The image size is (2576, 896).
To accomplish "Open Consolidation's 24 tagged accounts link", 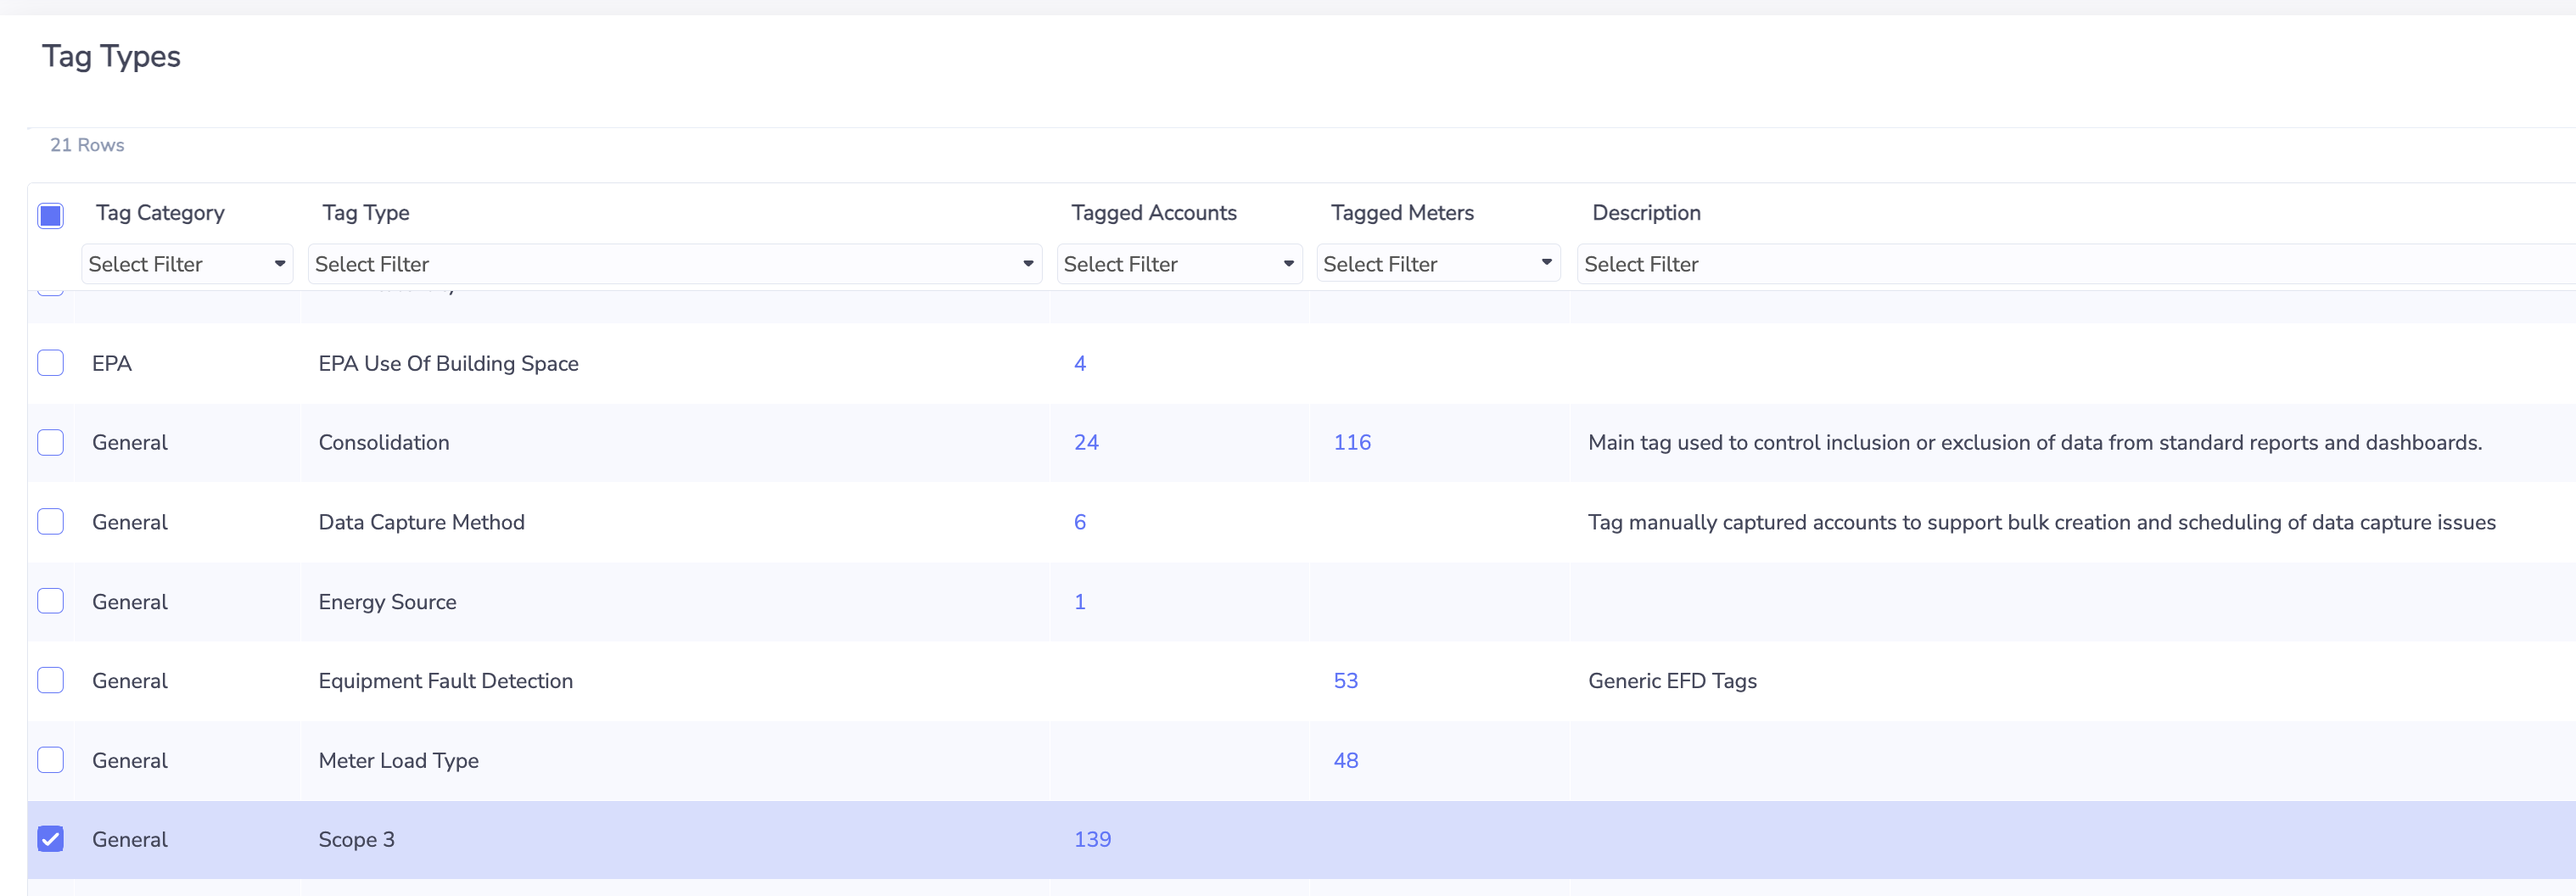I will pyautogui.click(x=1086, y=442).
